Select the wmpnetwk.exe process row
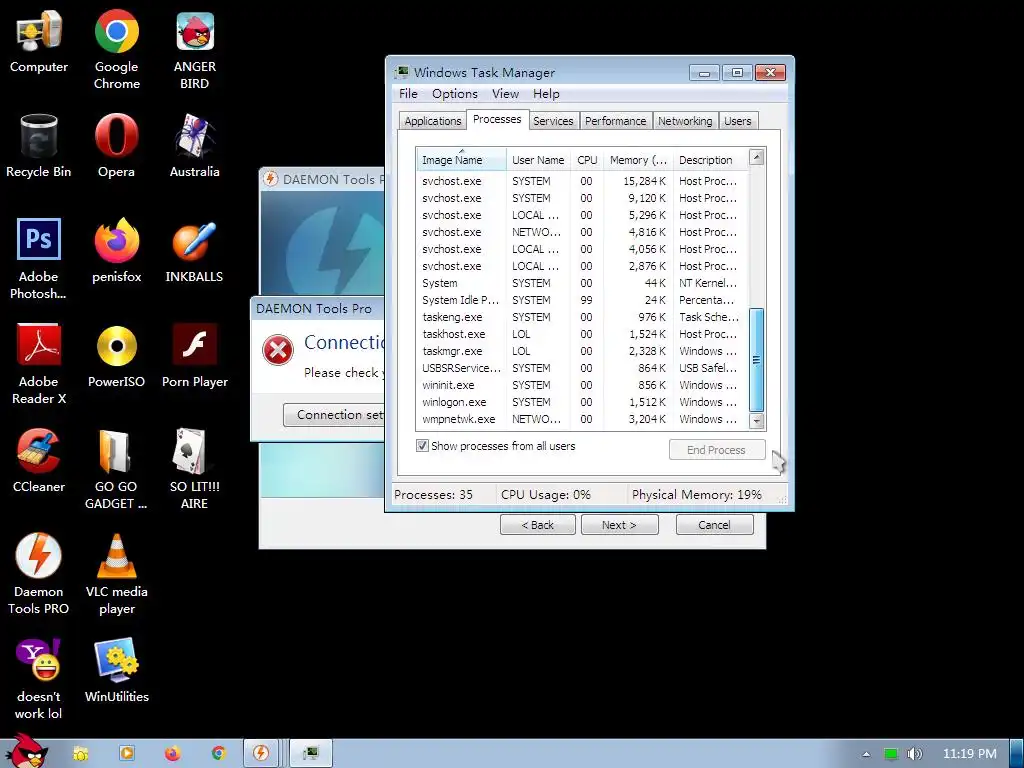Viewport: 1024px width, 768px height. pos(582,419)
